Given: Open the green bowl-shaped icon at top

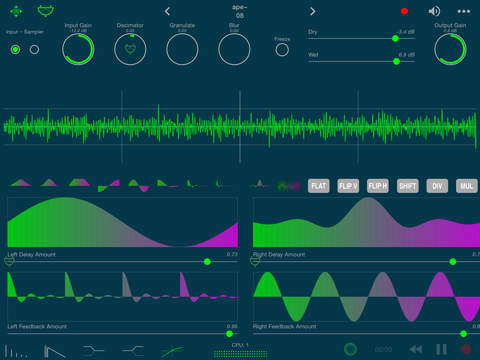Looking at the screenshot, I should (46, 11).
